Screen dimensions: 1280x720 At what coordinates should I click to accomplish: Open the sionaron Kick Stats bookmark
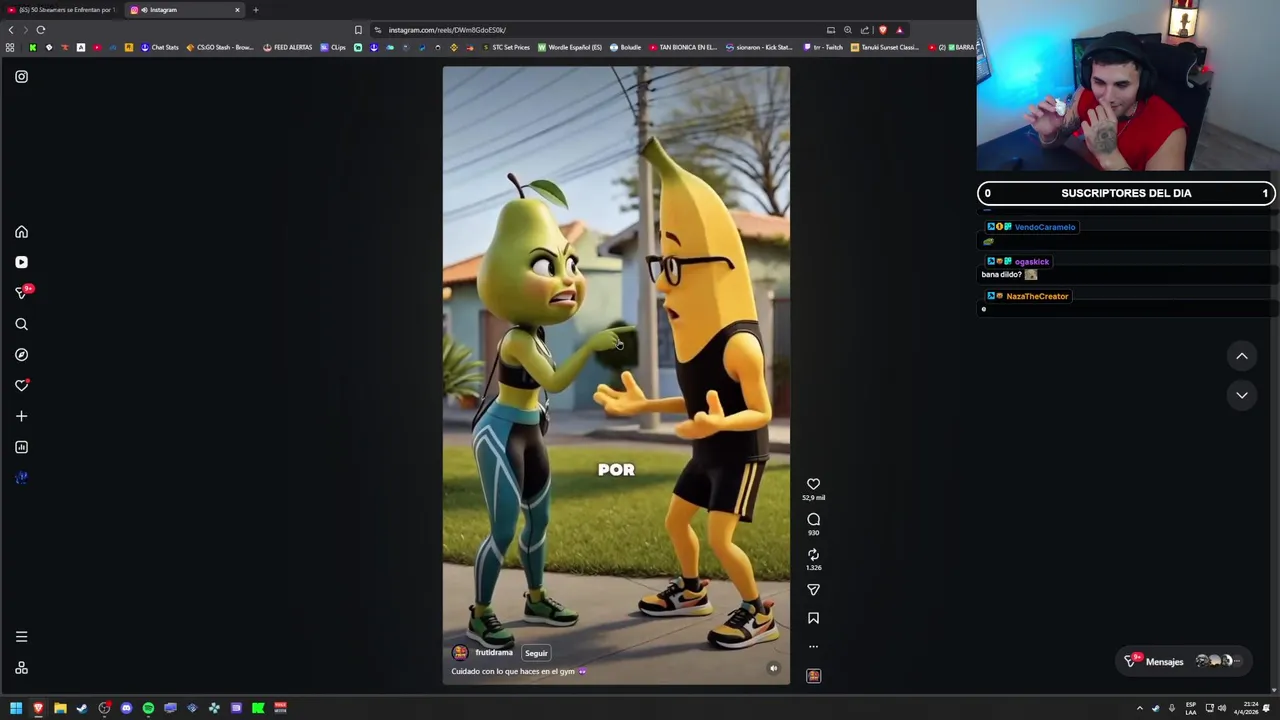pyautogui.click(x=760, y=47)
